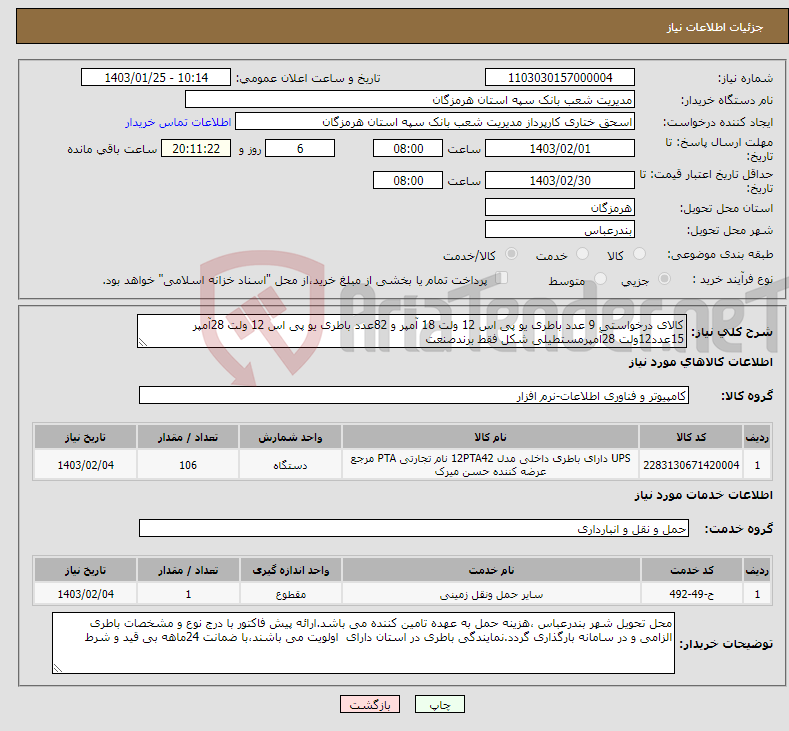Click the کد خدمت column header
Screen dimensions: 789x731
point(691,570)
